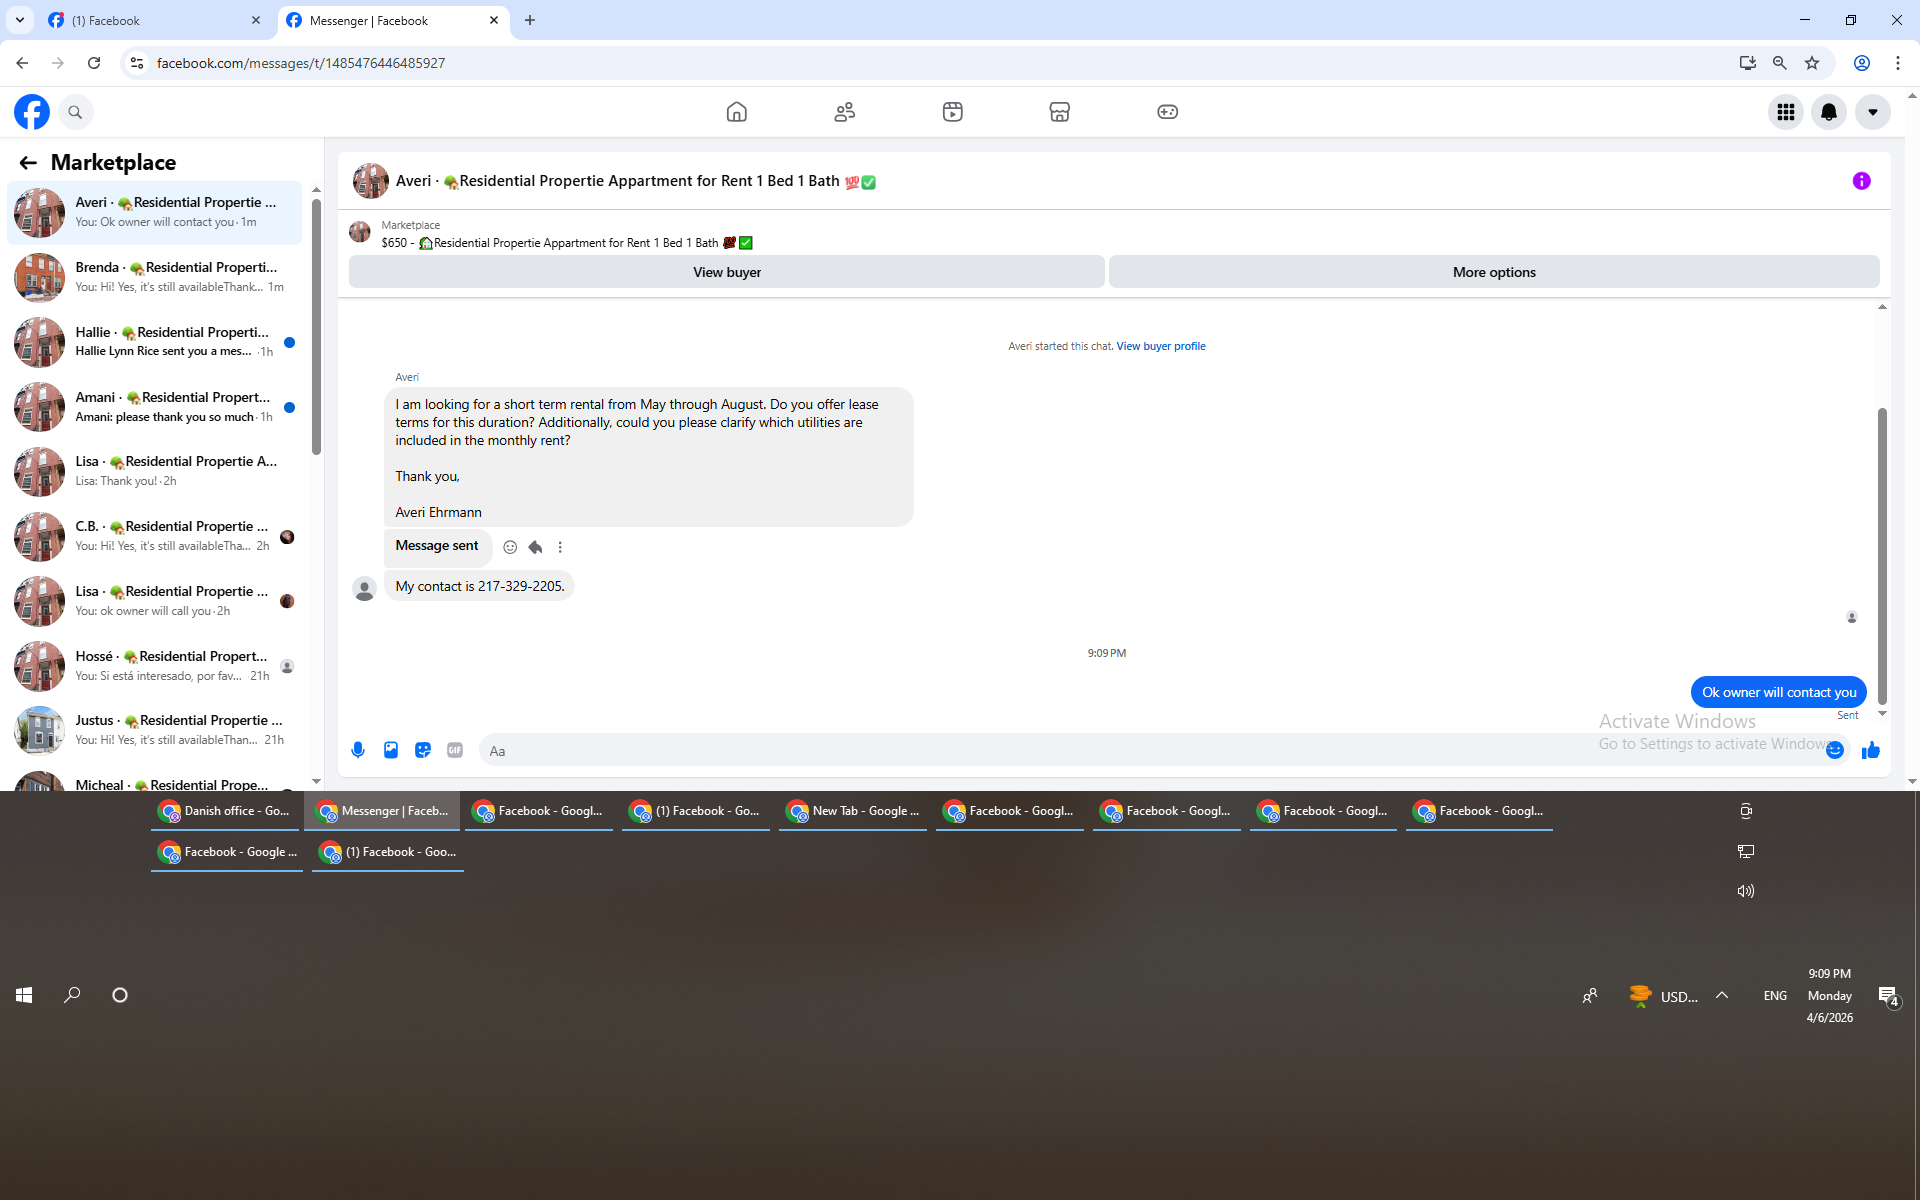Viewport: 1920px width, 1200px height.
Task: Open Averi conversation in the list
Action: [x=155, y=212]
